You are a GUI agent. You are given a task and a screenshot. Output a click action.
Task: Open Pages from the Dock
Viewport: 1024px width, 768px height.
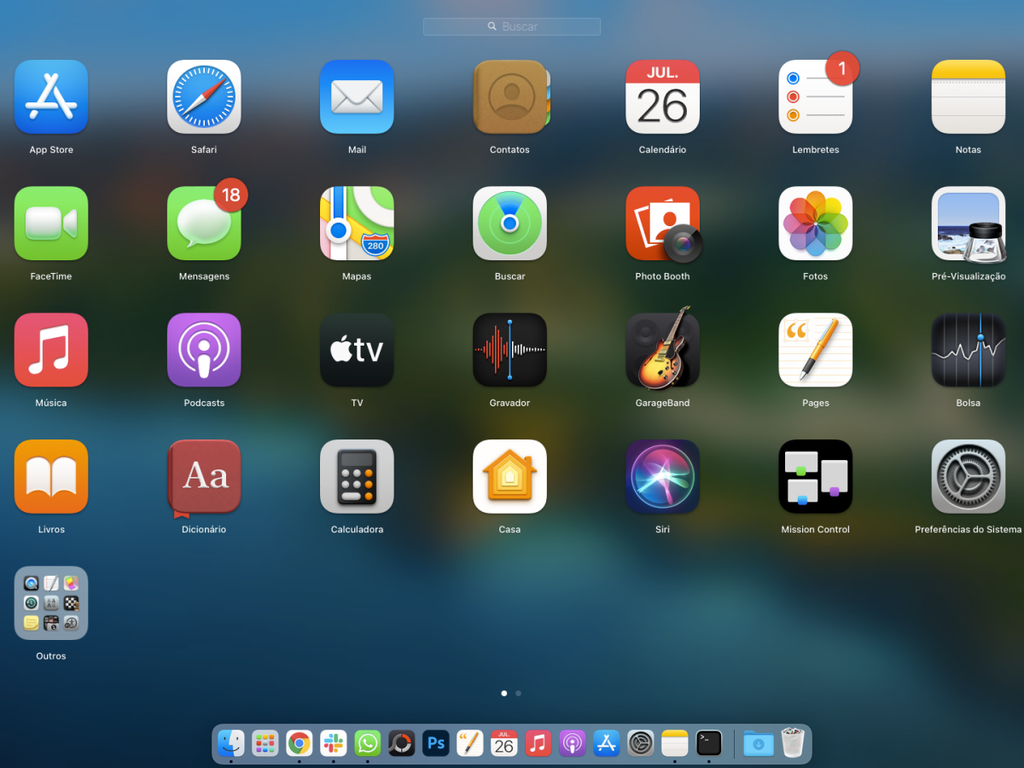click(470, 743)
